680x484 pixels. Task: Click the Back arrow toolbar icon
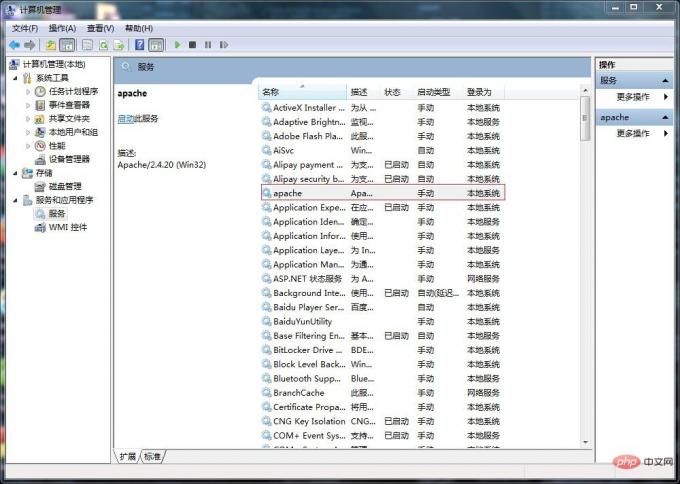tap(14, 45)
